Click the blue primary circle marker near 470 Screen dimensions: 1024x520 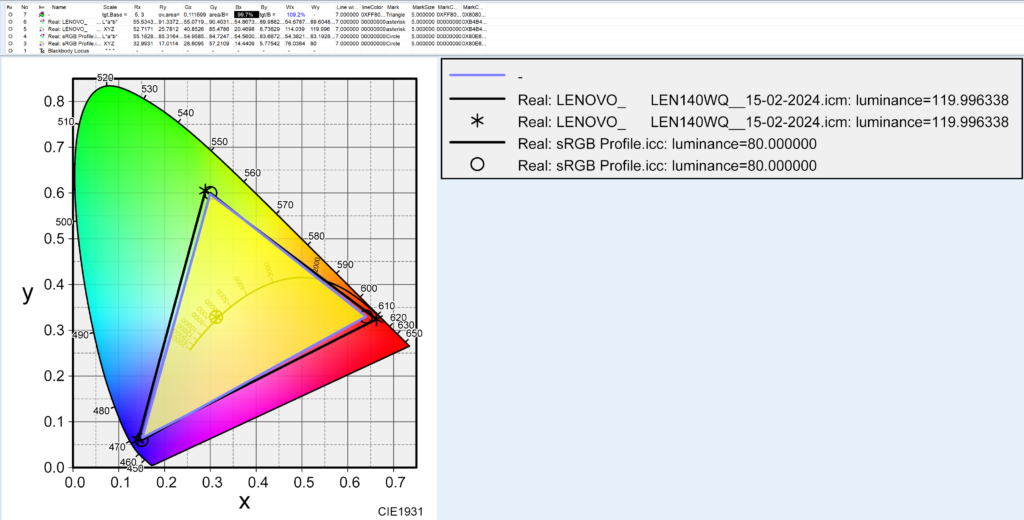click(x=142, y=441)
